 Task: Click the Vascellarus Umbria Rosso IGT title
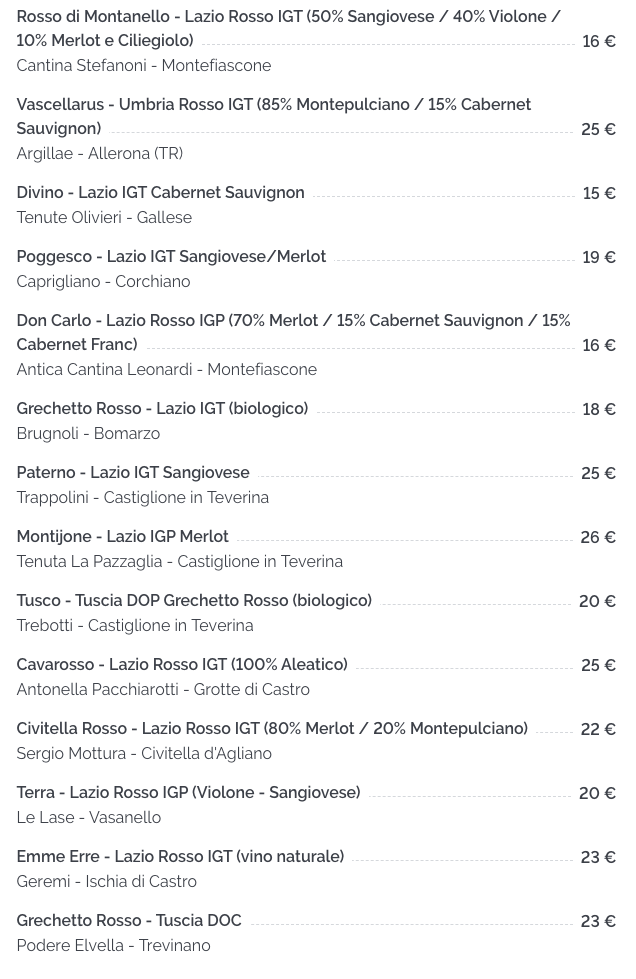273,116
